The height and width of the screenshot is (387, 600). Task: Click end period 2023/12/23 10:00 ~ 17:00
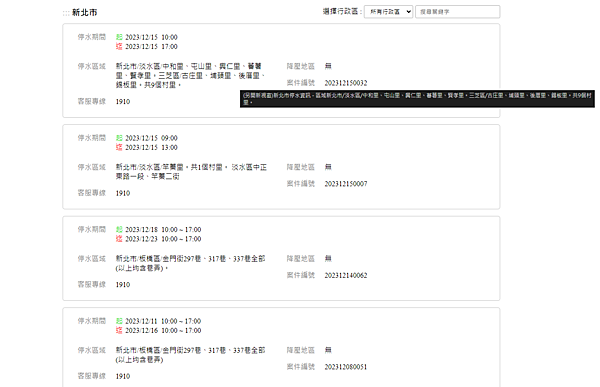163,239
